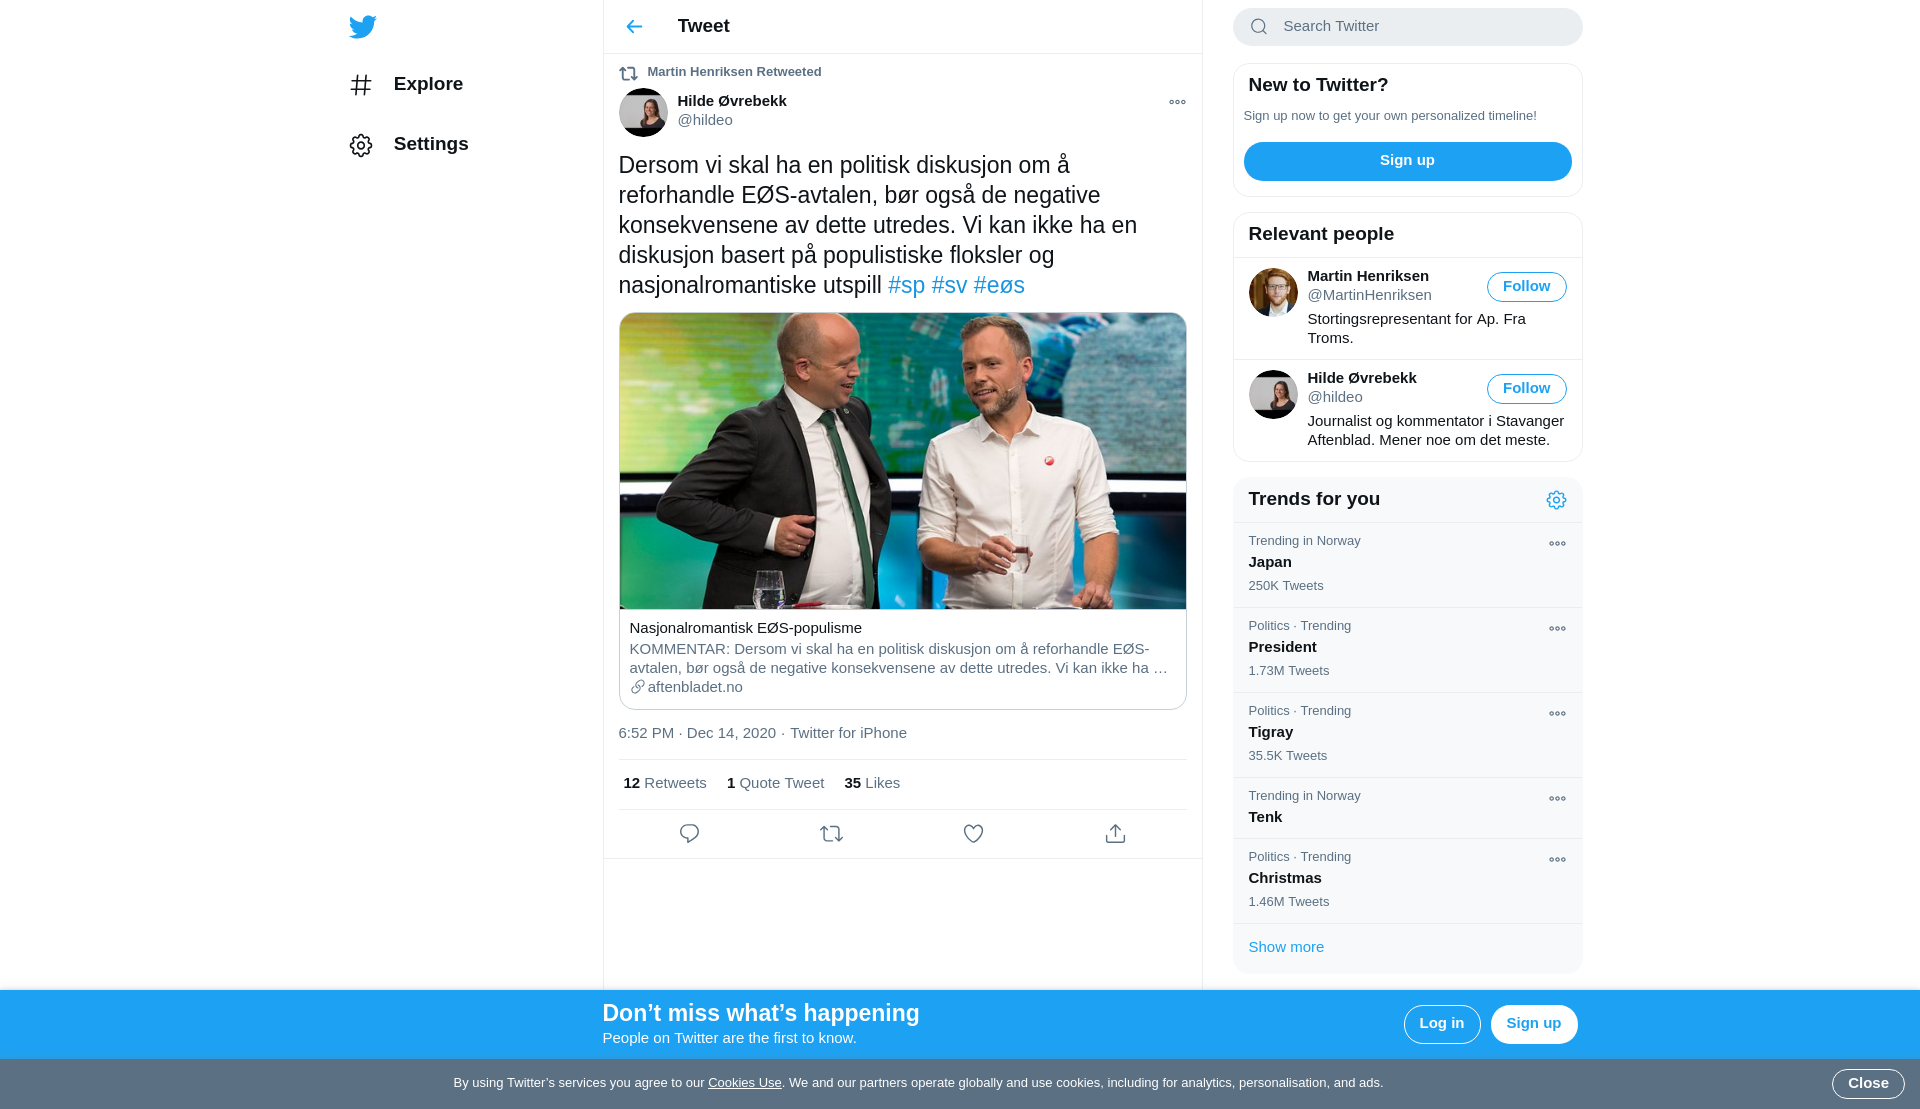
Task: Follow Martin Henriksen
Action: click(x=1526, y=287)
